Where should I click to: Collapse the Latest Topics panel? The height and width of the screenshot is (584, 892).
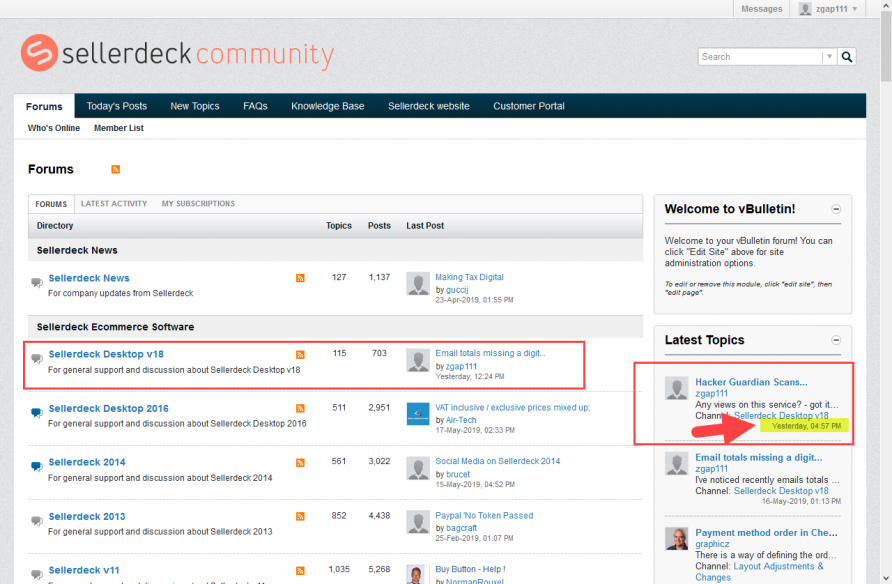pyautogui.click(x=836, y=341)
